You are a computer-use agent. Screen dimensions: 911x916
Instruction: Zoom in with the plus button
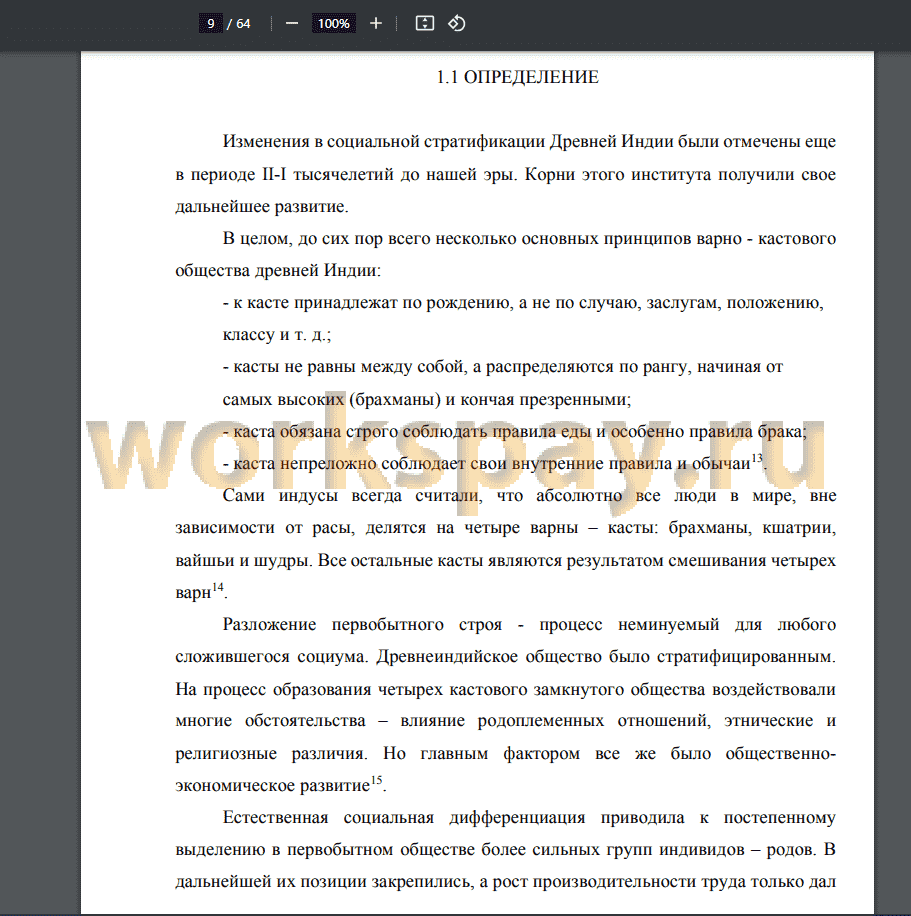(376, 23)
